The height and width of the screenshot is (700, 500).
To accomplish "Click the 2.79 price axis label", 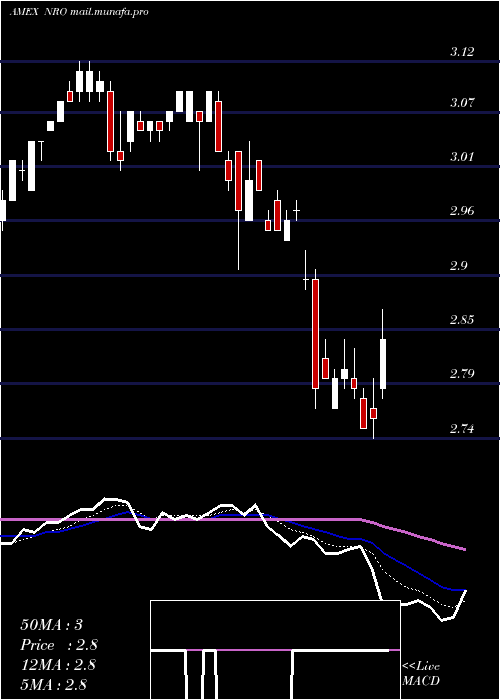I will (x=461, y=374).
